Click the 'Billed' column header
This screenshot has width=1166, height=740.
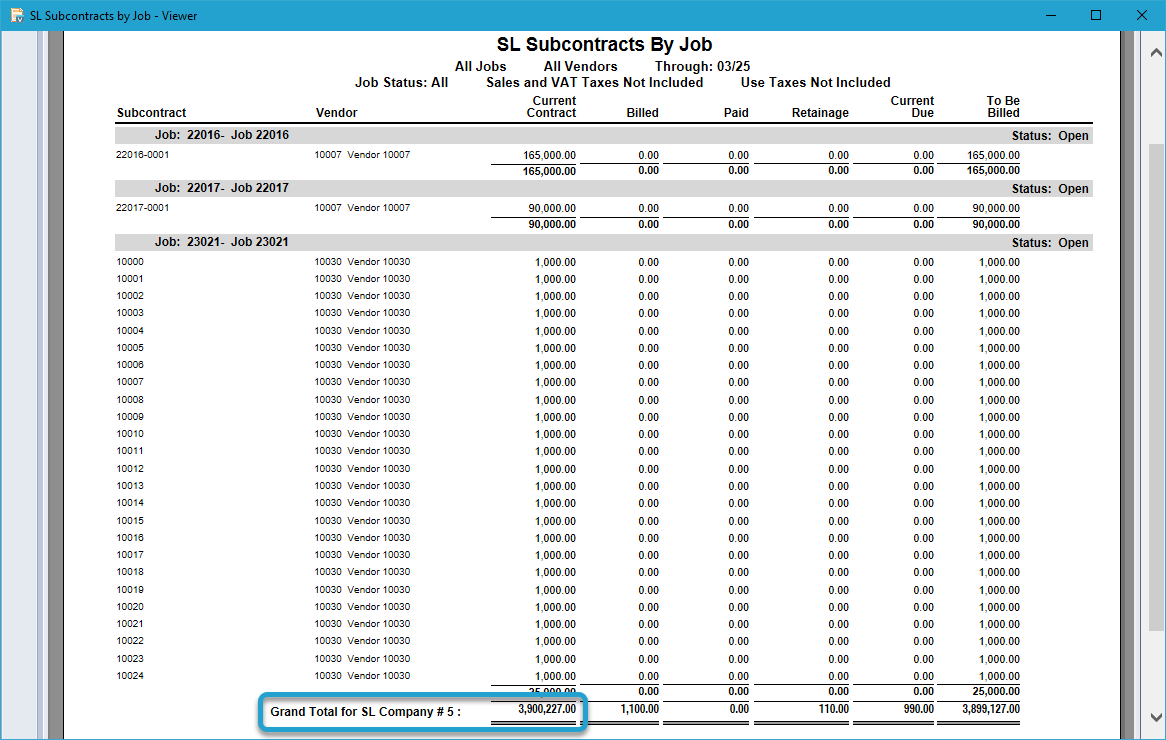pos(642,113)
